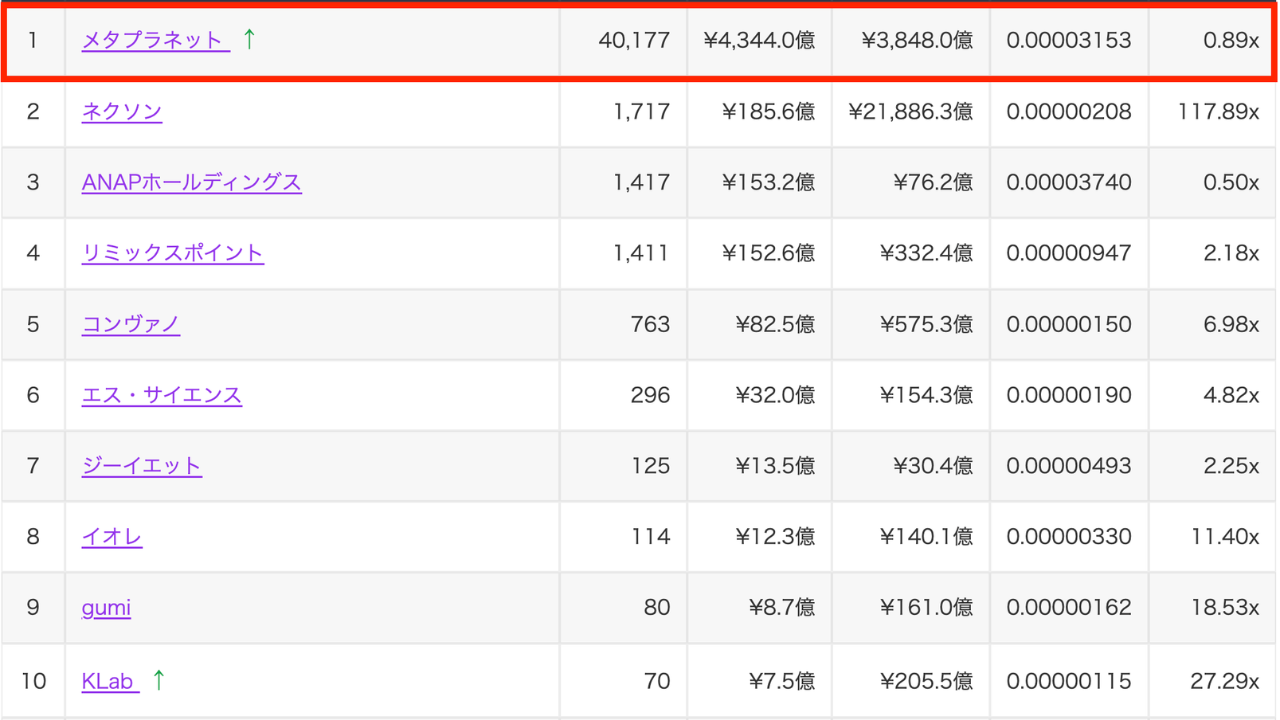Select the ¥152.6億 value cell

(768, 254)
